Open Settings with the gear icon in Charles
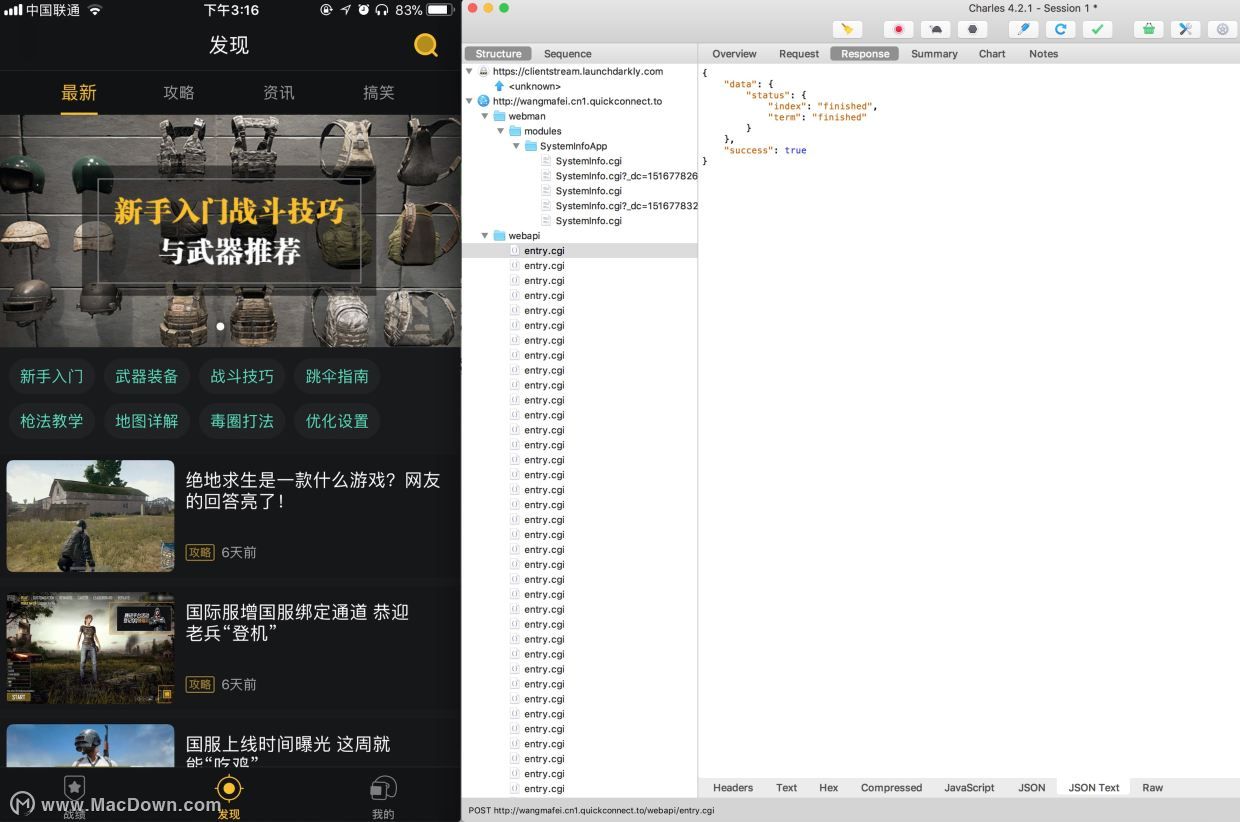This screenshot has width=1240, height=822. click(x=1222, y=29)
